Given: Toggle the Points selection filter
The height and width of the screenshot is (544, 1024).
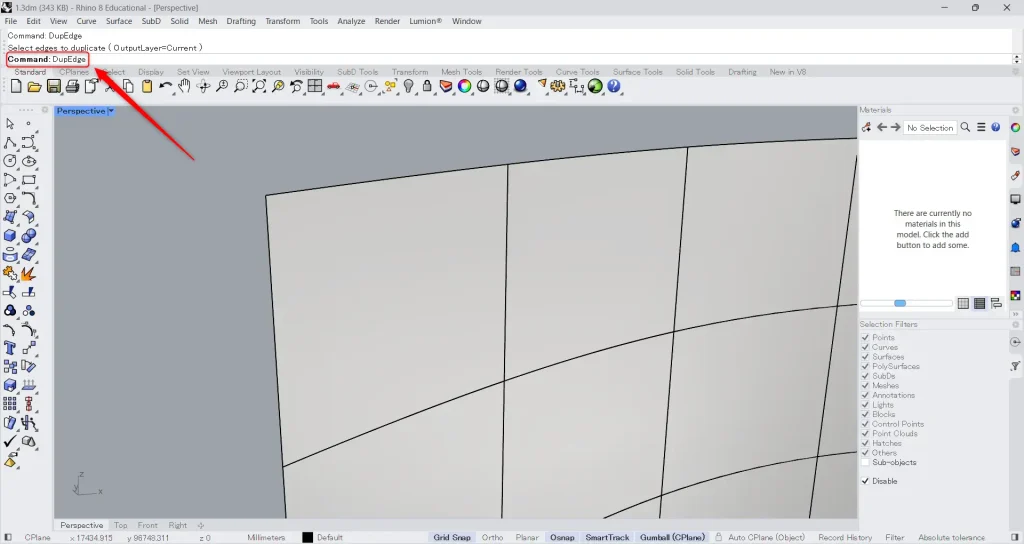Looking at the screenshot, I should tap(865, 338).
